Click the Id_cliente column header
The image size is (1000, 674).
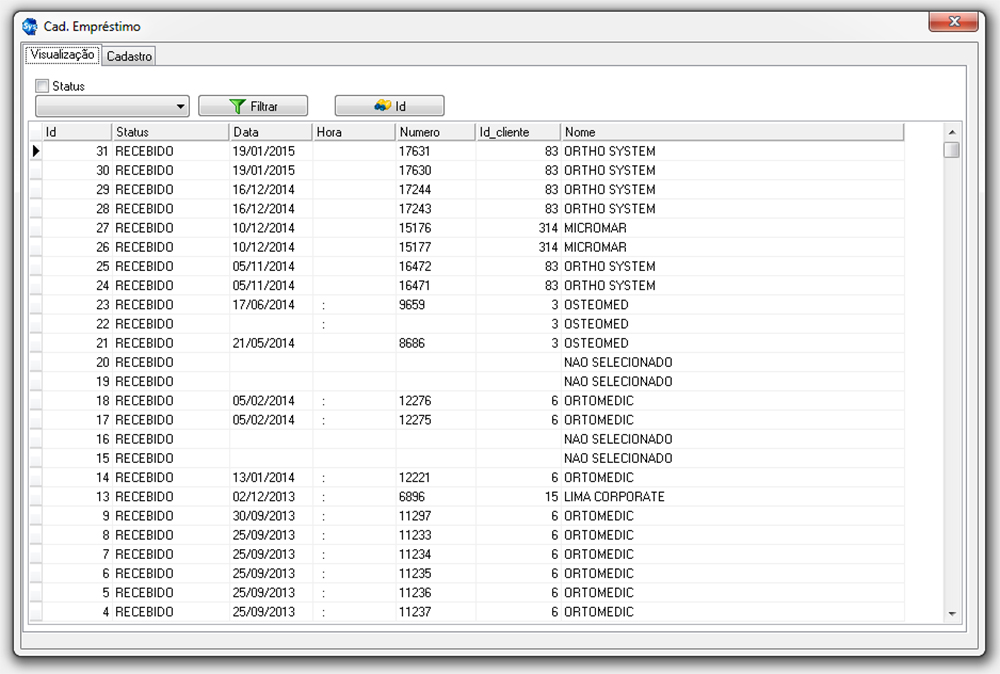click(x=517, y=132)
